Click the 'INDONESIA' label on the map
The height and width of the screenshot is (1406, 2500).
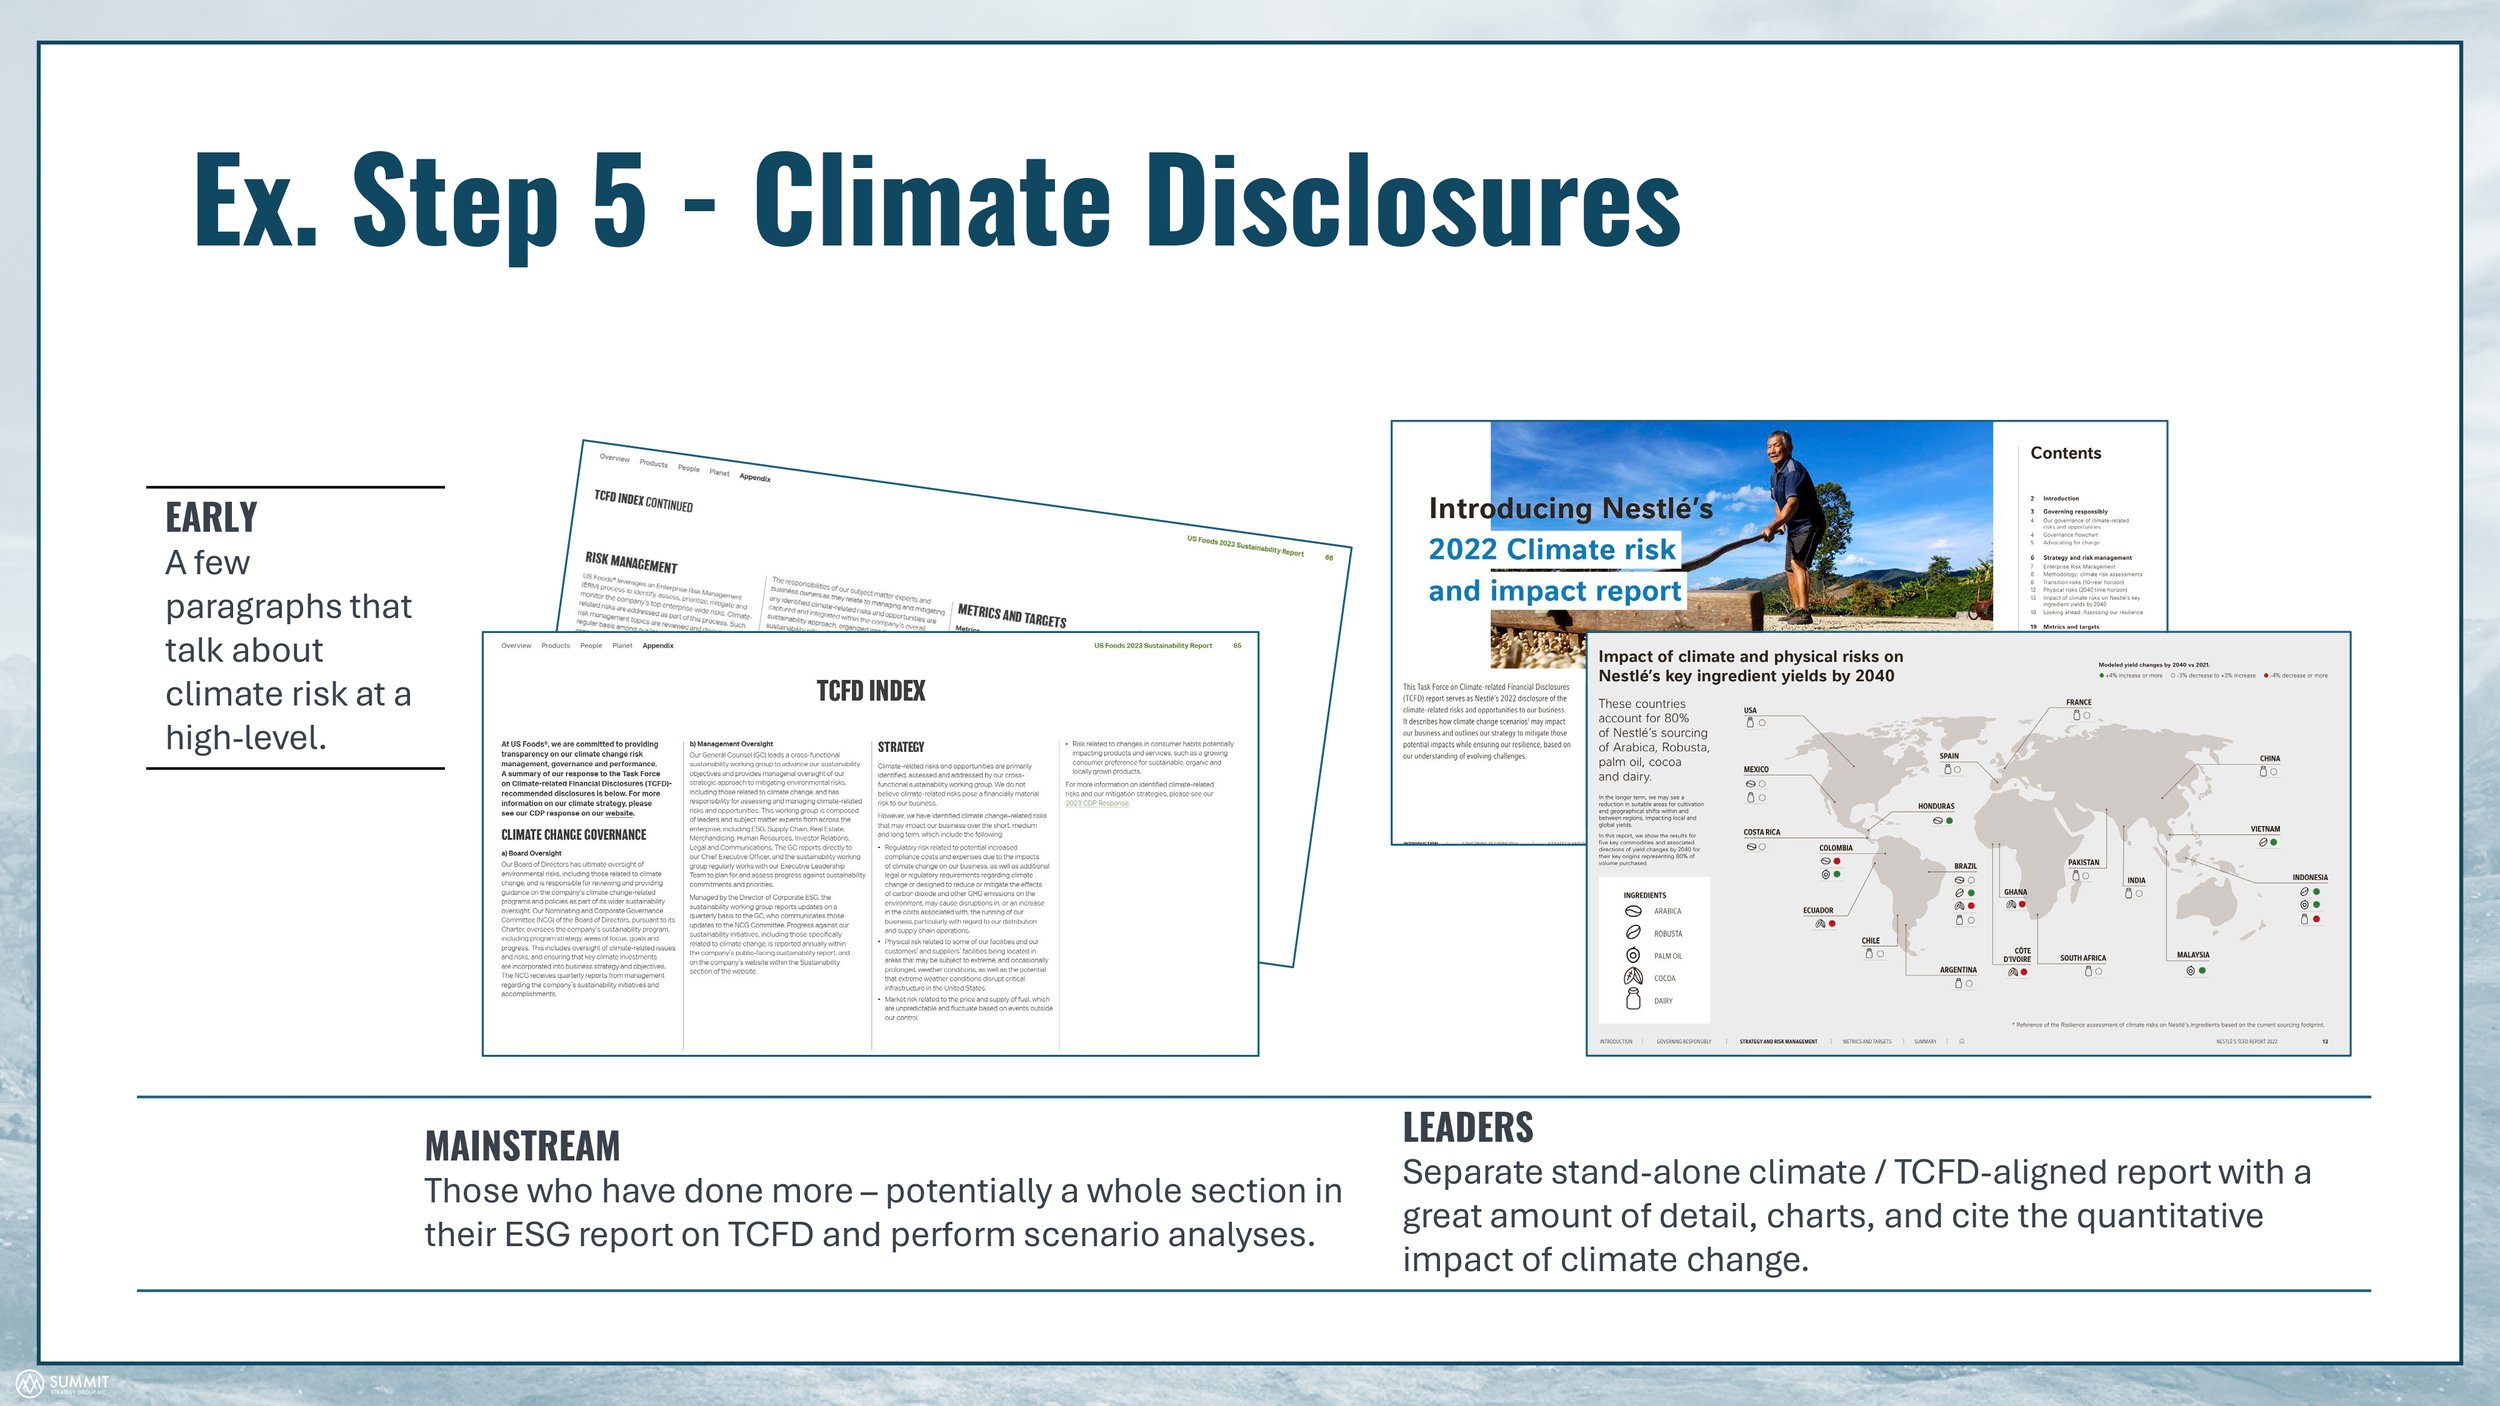(x=2309, y=877)
